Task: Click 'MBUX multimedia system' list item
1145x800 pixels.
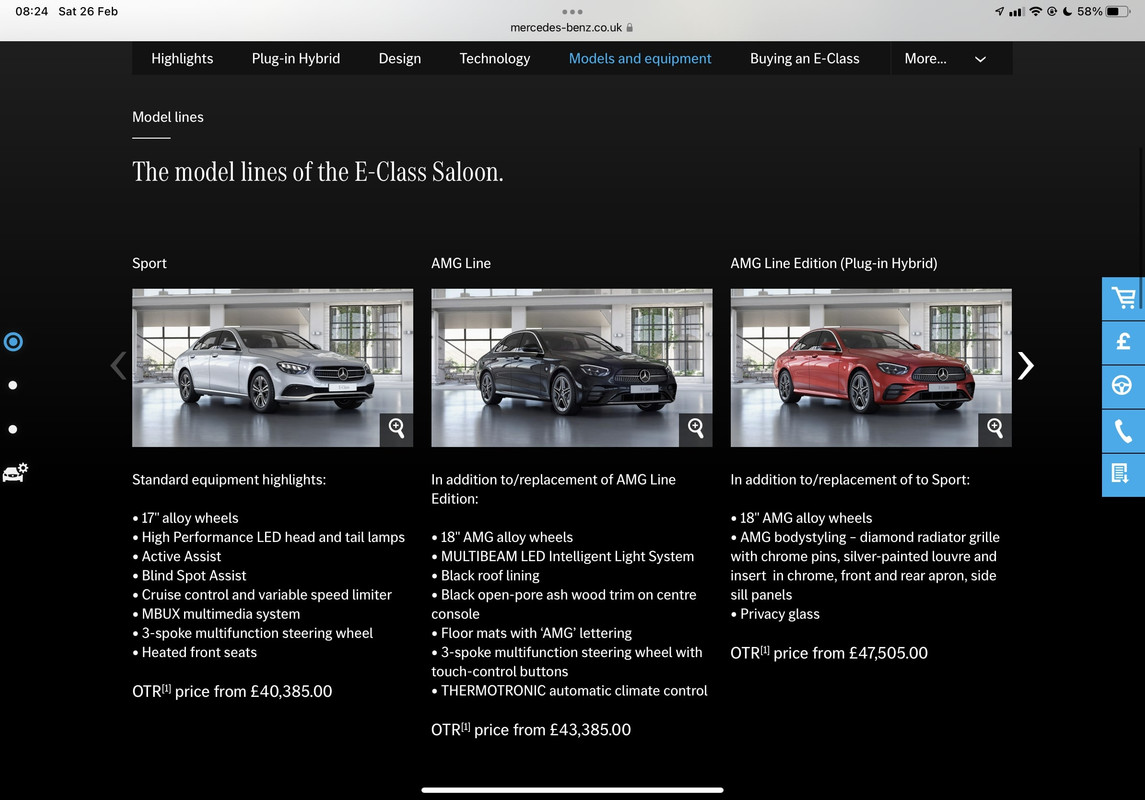Action: click(216, 614)
